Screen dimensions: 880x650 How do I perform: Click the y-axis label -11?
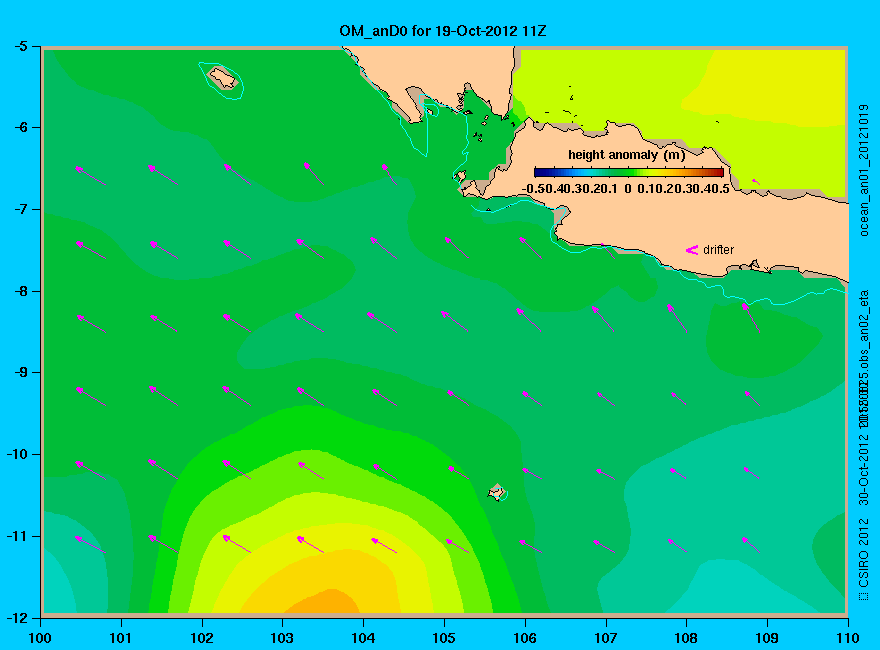tap(17, 536)
